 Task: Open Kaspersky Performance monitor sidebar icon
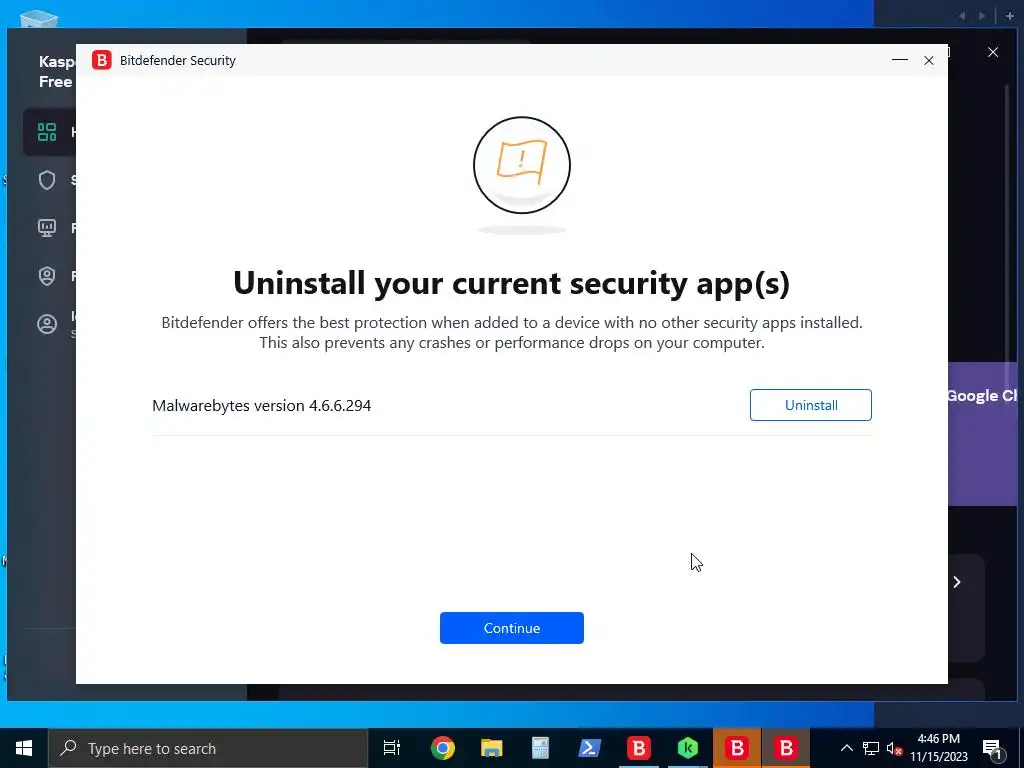tap(47, 228)
